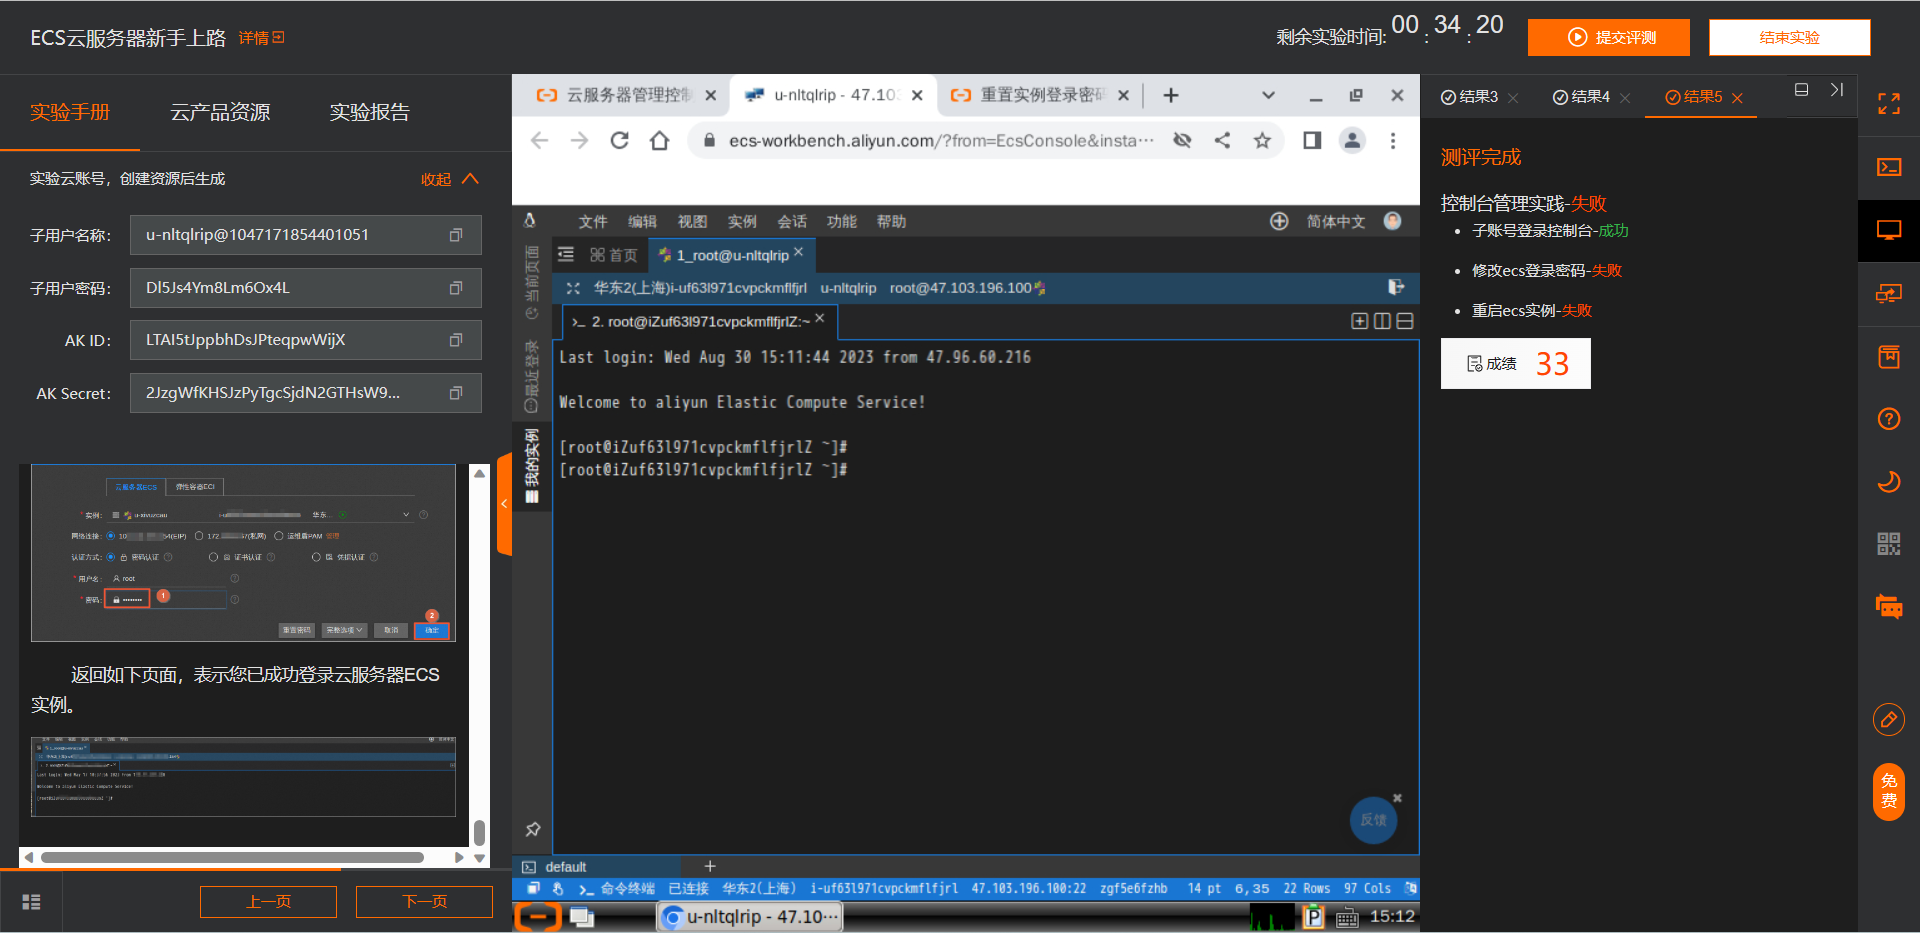1920x933 pixels.
Task: Go to the browser home page
Action: pyautogui.click(x=659, y=141)
